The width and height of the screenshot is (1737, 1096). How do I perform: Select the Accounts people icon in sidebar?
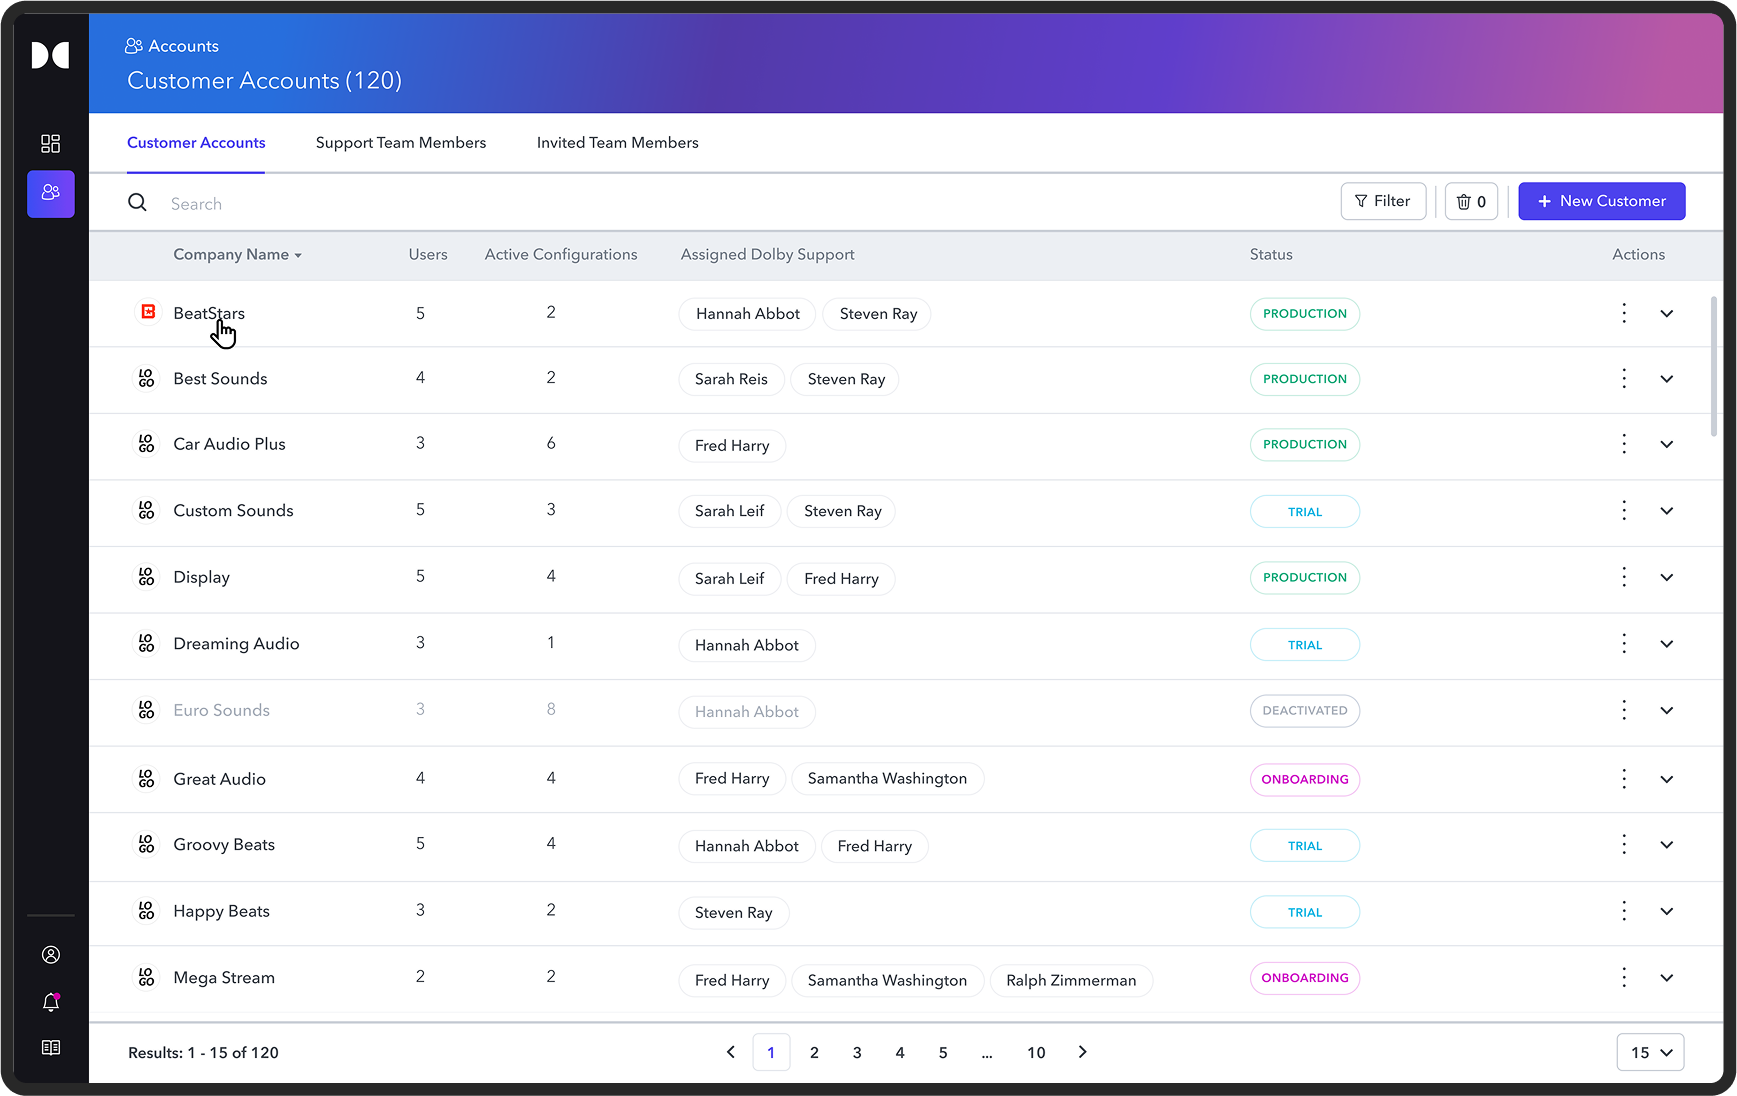tap(51, 193)
